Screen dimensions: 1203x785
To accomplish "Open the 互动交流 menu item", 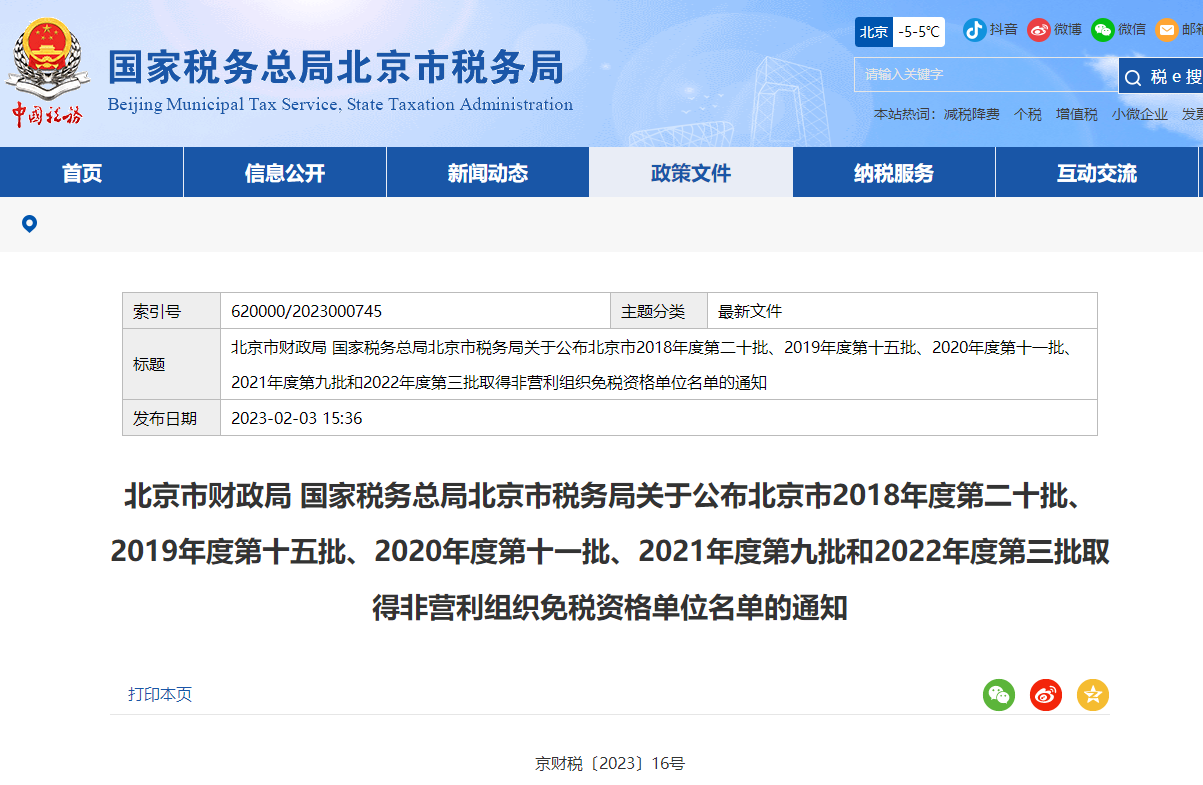I will coord(1096,171).
